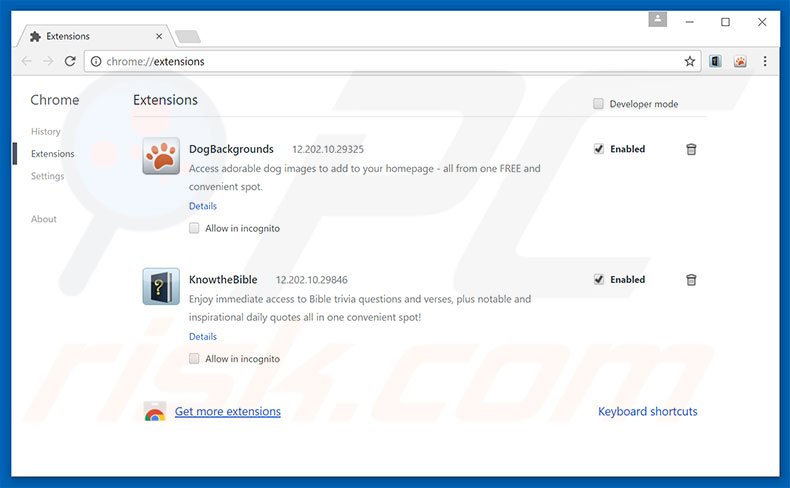Remove DogBackgrounds using its trash icon
790x488 pixels.
[691, 149]
